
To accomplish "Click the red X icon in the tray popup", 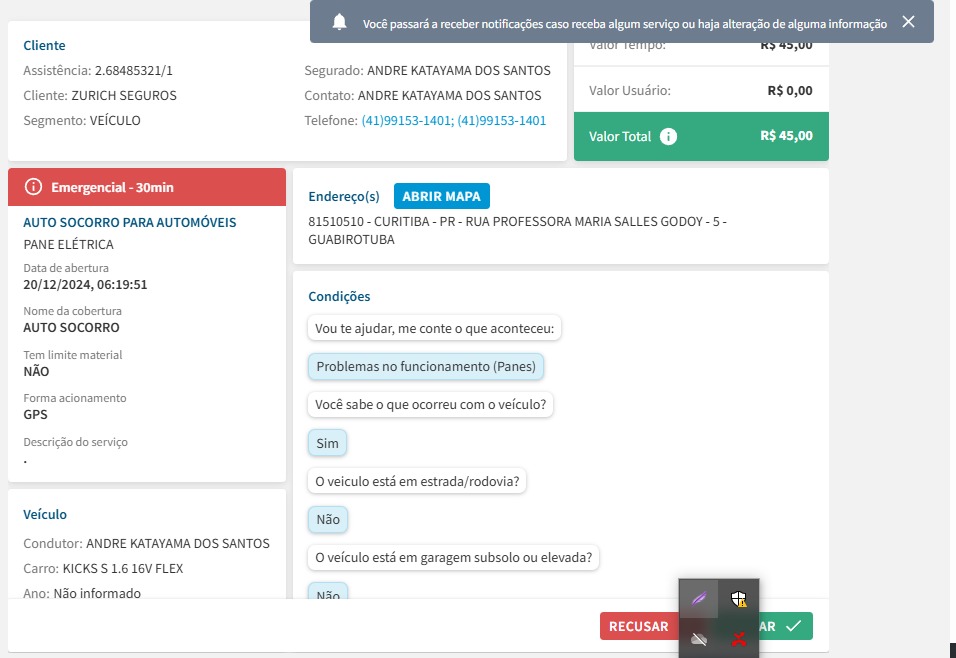I will click(x=738, y=639).
